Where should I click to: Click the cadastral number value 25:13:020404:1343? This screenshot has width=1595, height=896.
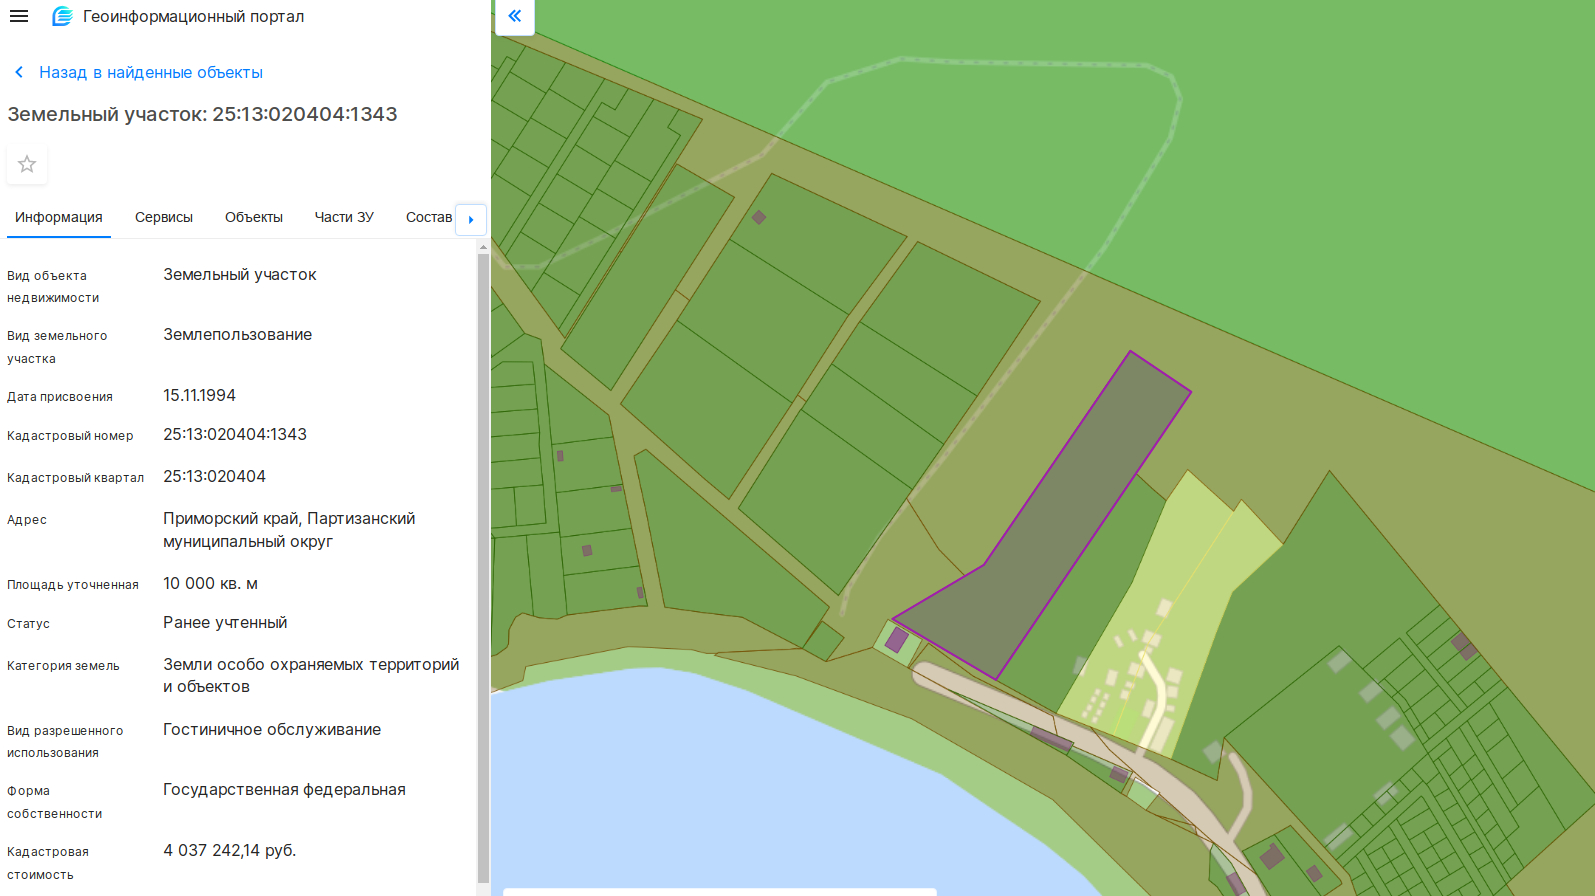tap(235, 434)
